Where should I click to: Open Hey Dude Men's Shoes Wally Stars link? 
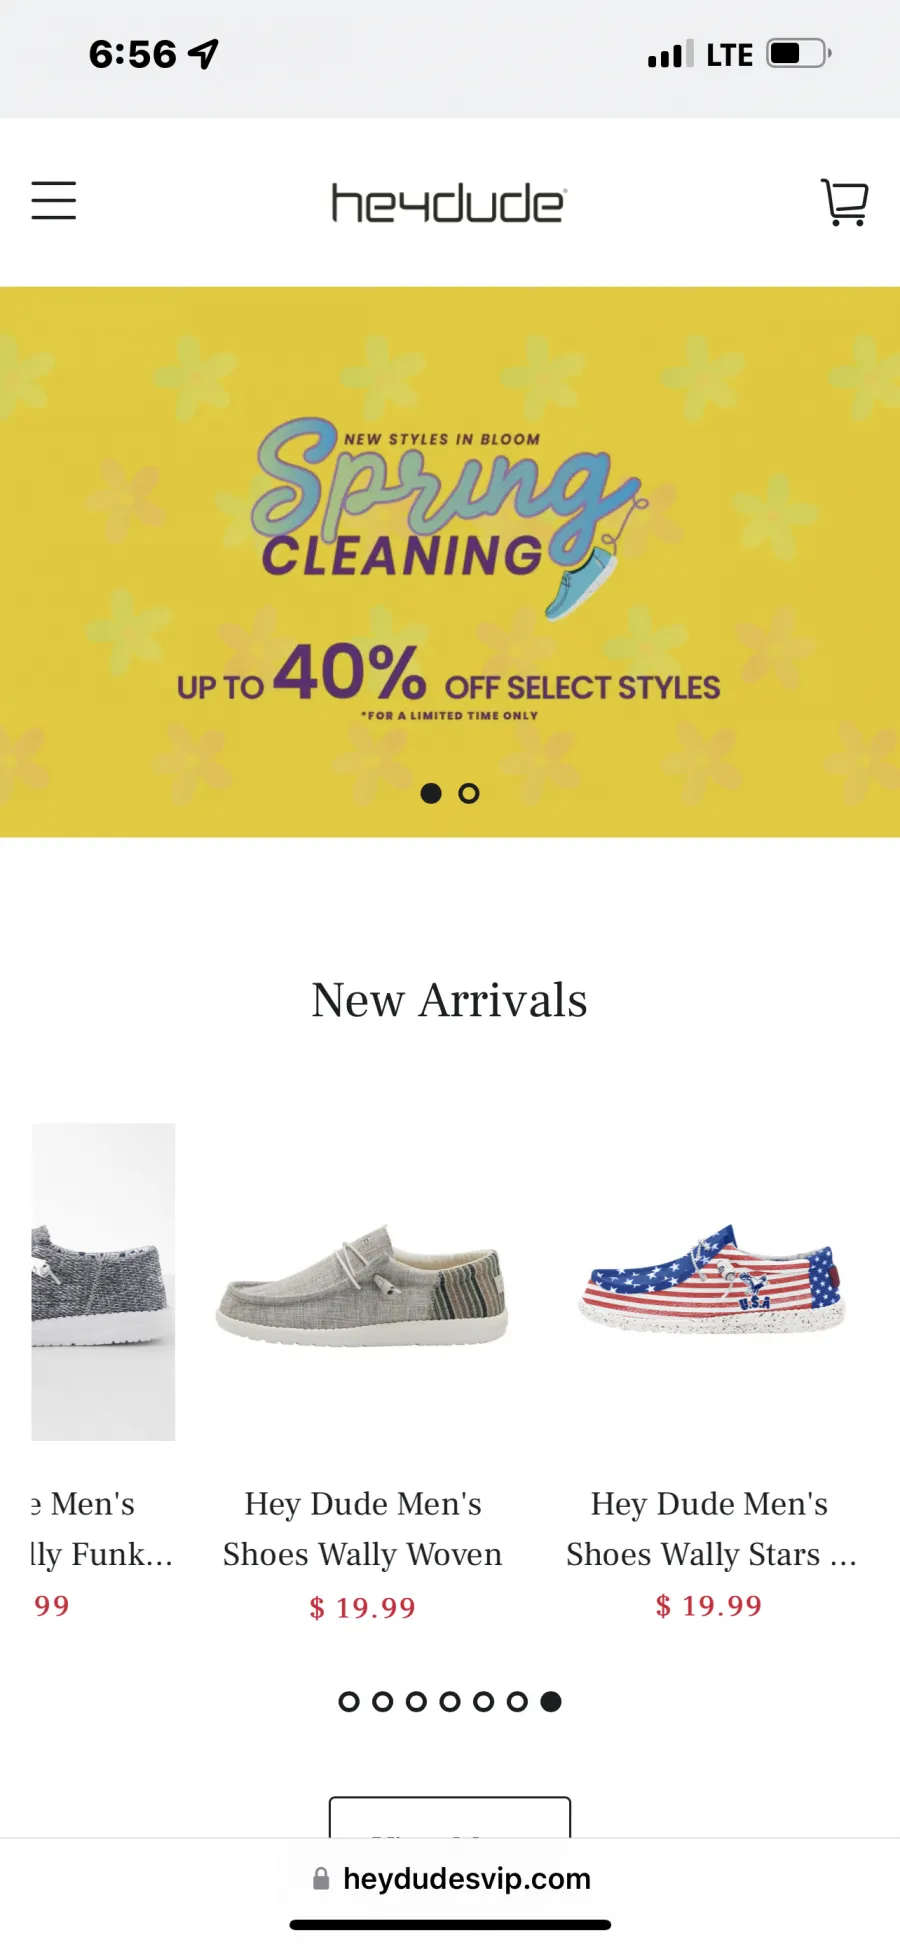click(x=710, y=1529)
